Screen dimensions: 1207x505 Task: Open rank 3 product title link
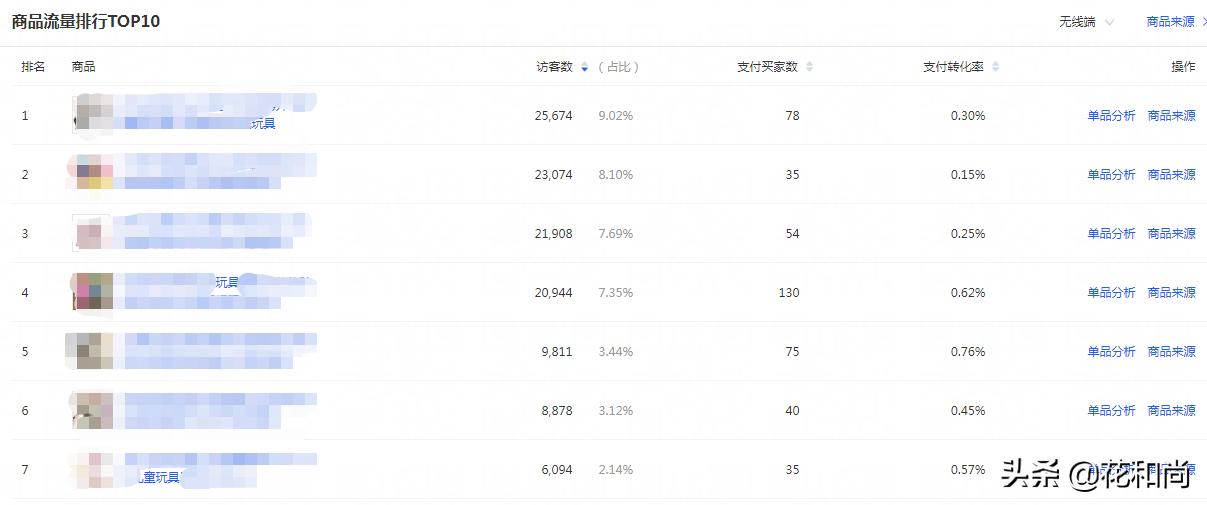pyautogui.click(x=211, y=232)
